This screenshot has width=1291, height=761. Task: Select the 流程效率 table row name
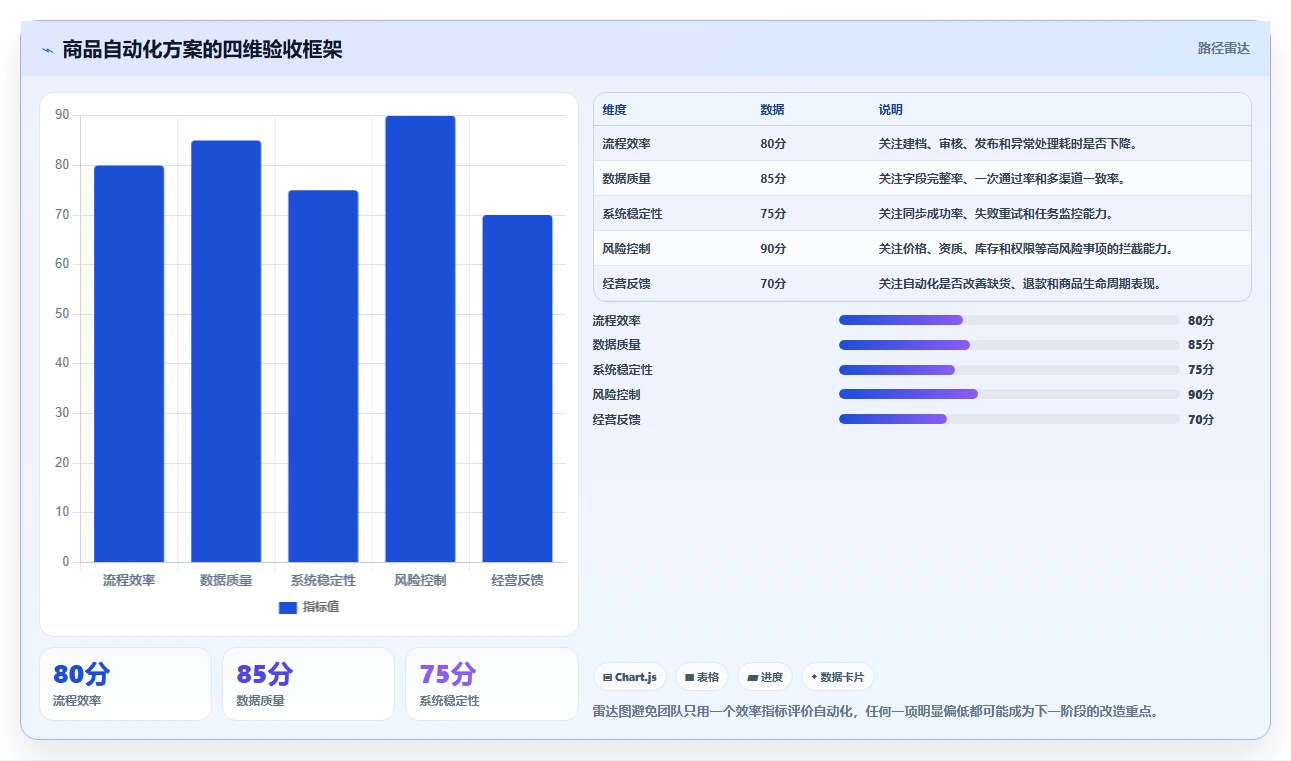click(626, 144)
